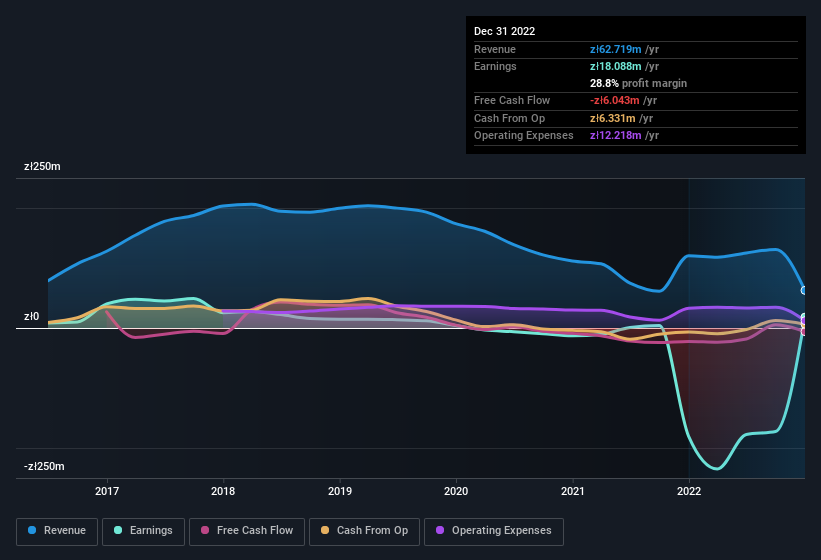Click the Free Cash Flow label in tooltip
Viewport: 821px width, 560px height.
pyautogui.click(x=512, y=100)
